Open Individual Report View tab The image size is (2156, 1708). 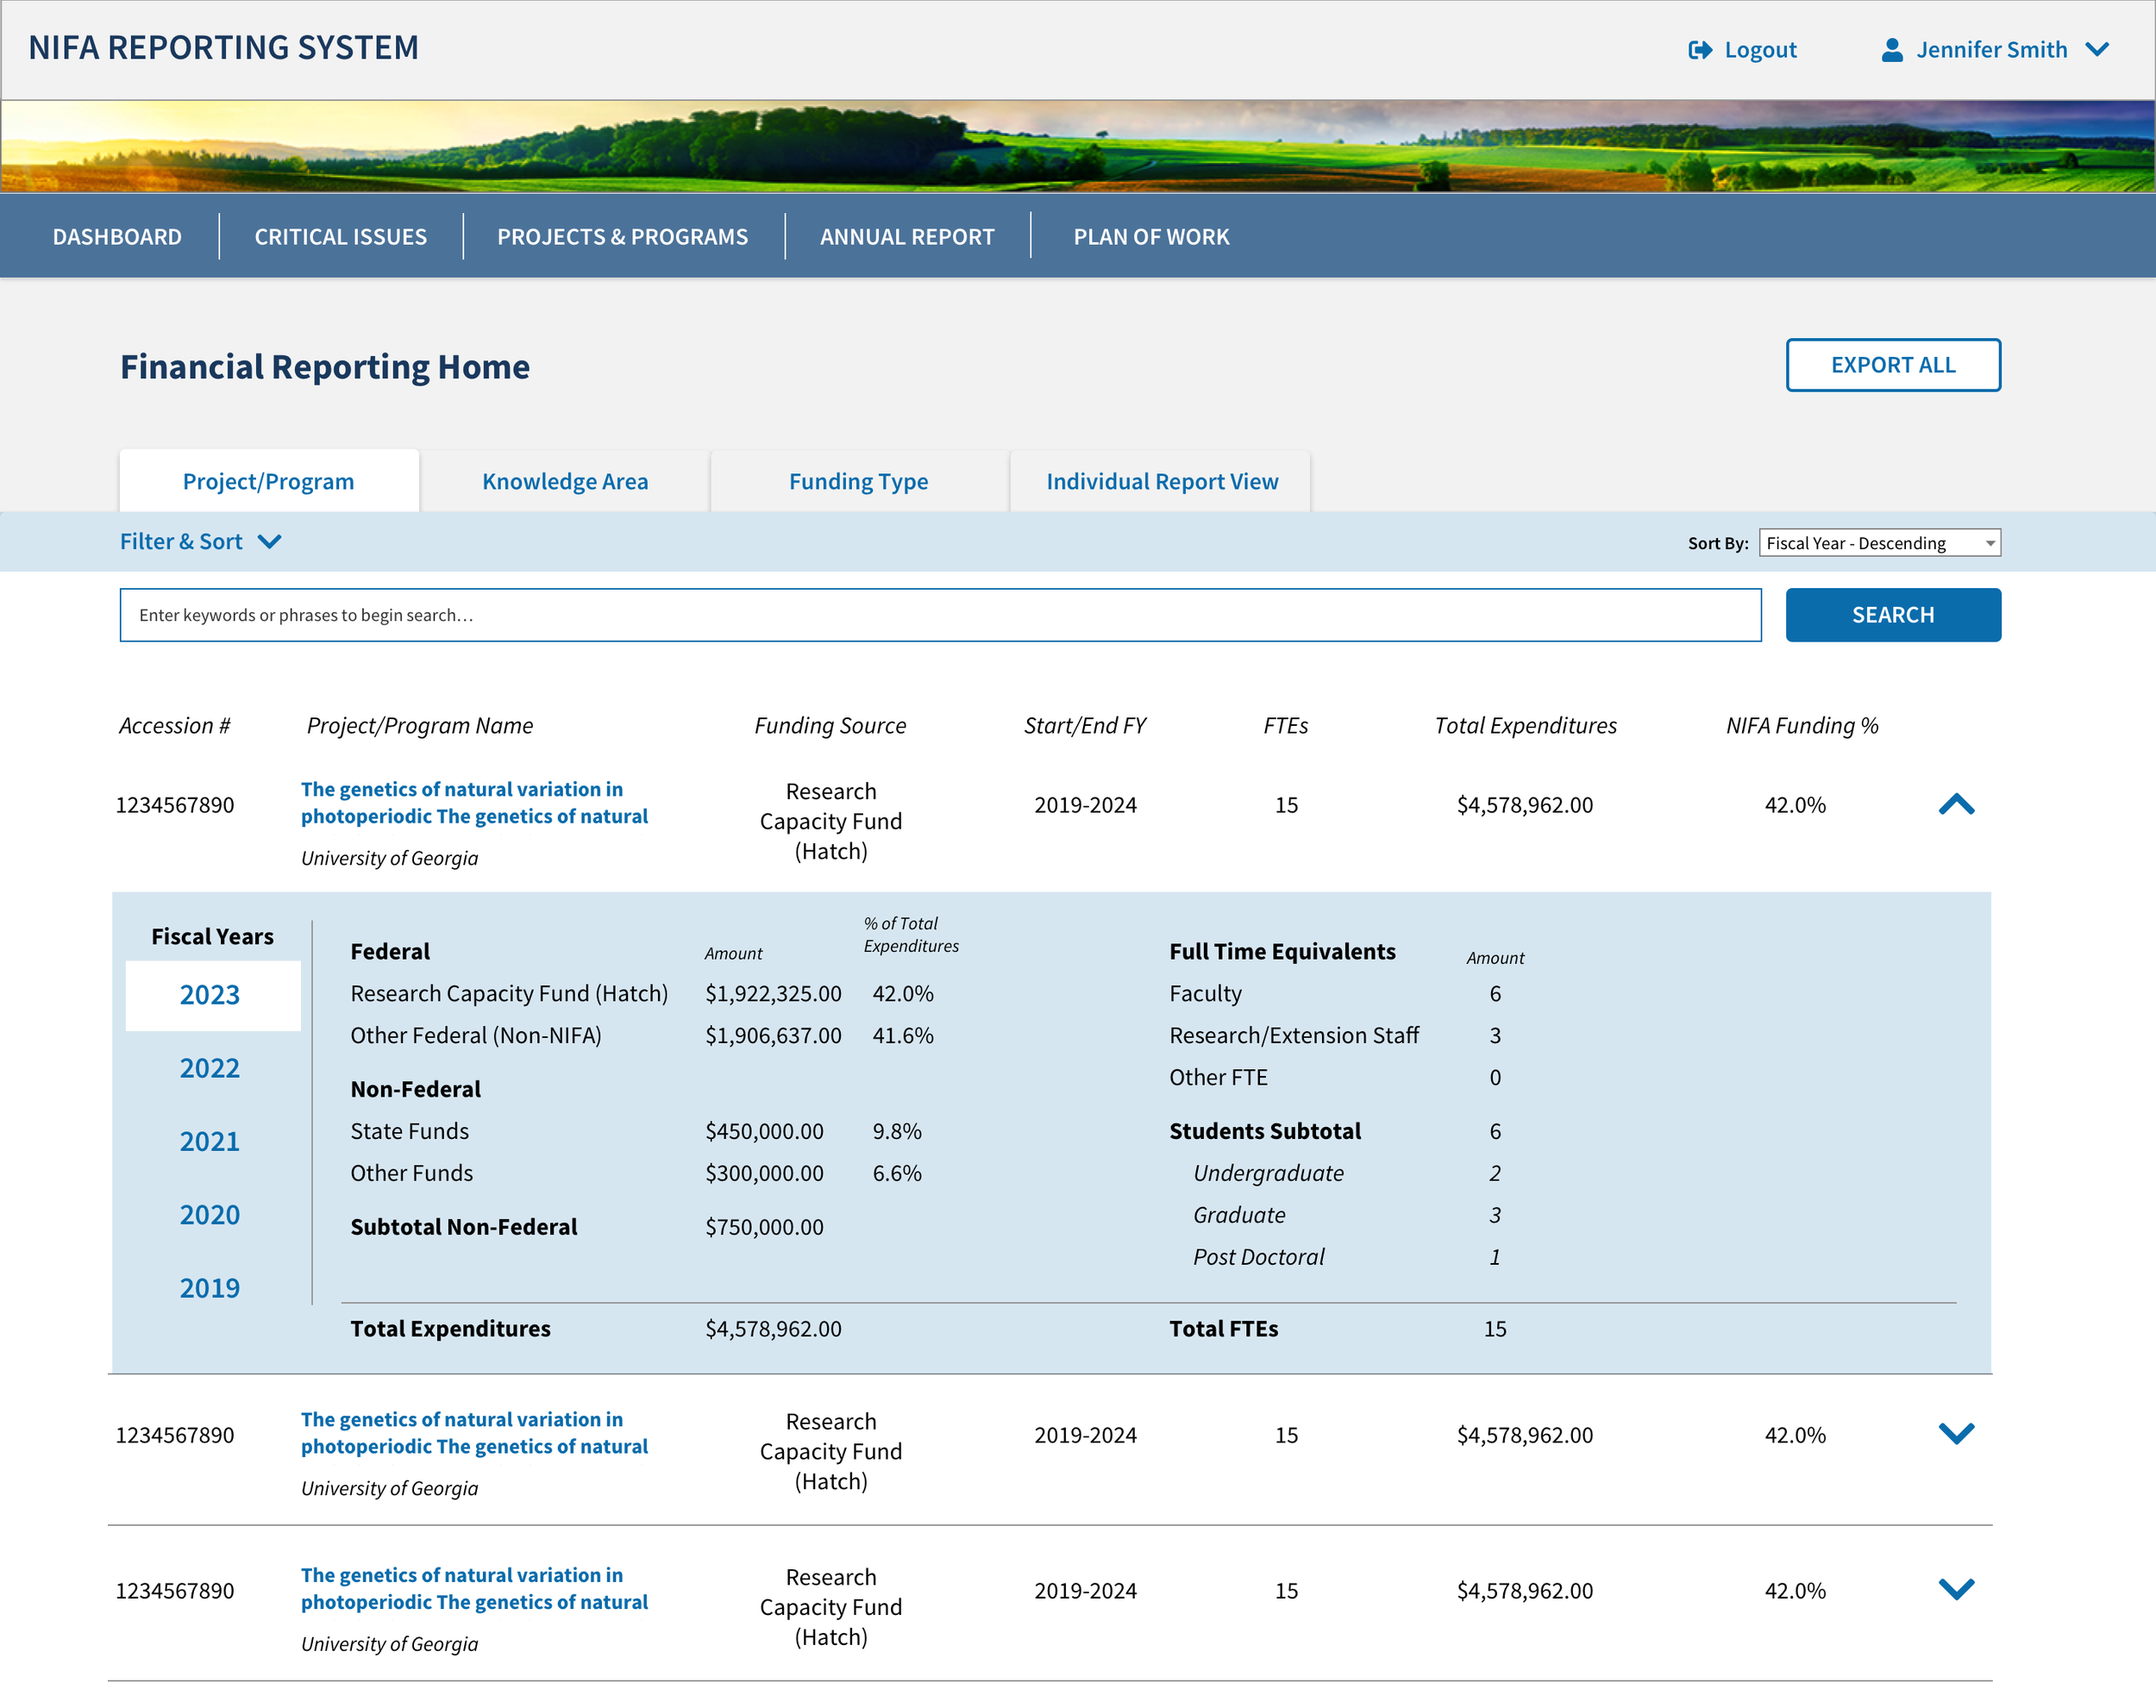1161,482
